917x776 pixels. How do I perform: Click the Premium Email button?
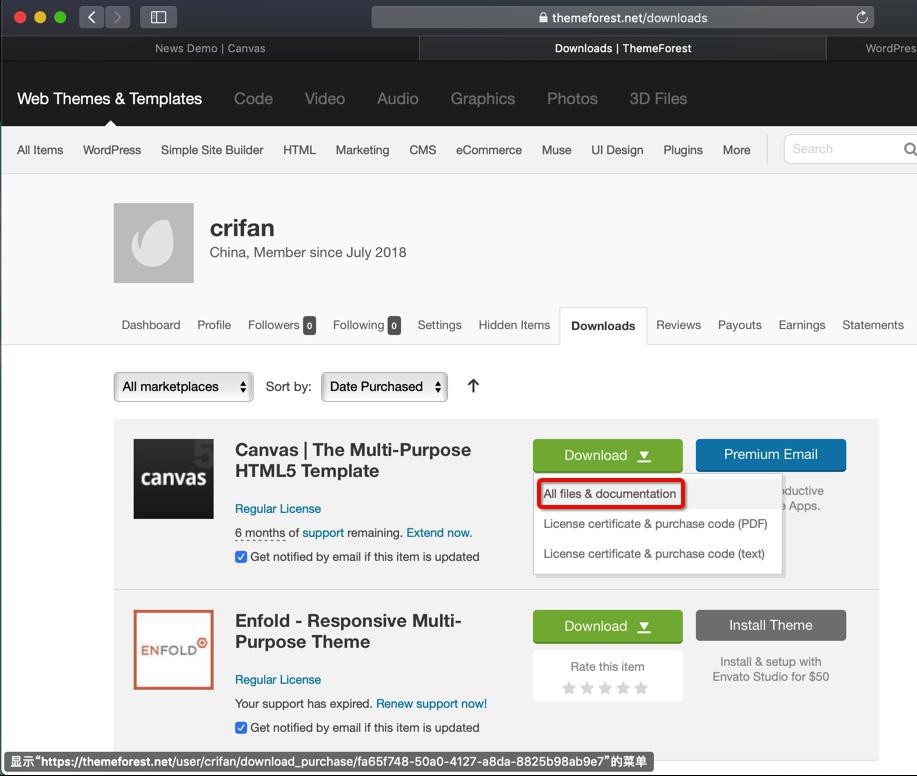[x=771, y=455]
